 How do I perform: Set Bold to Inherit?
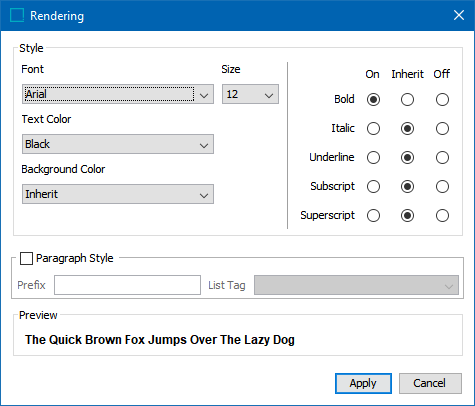coord(407,99)
